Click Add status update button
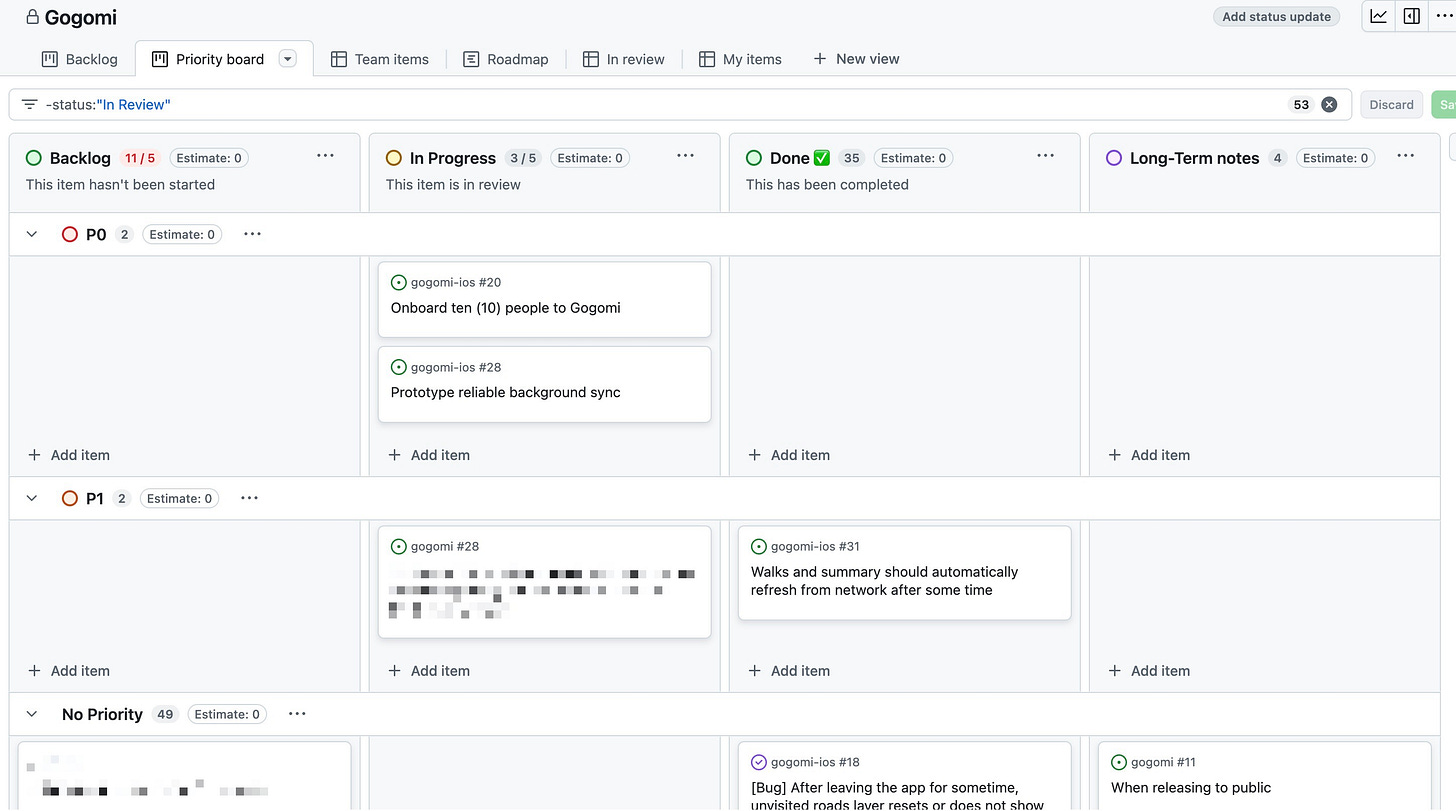This screenshot has width=1456, height=811. (1276, 16)
